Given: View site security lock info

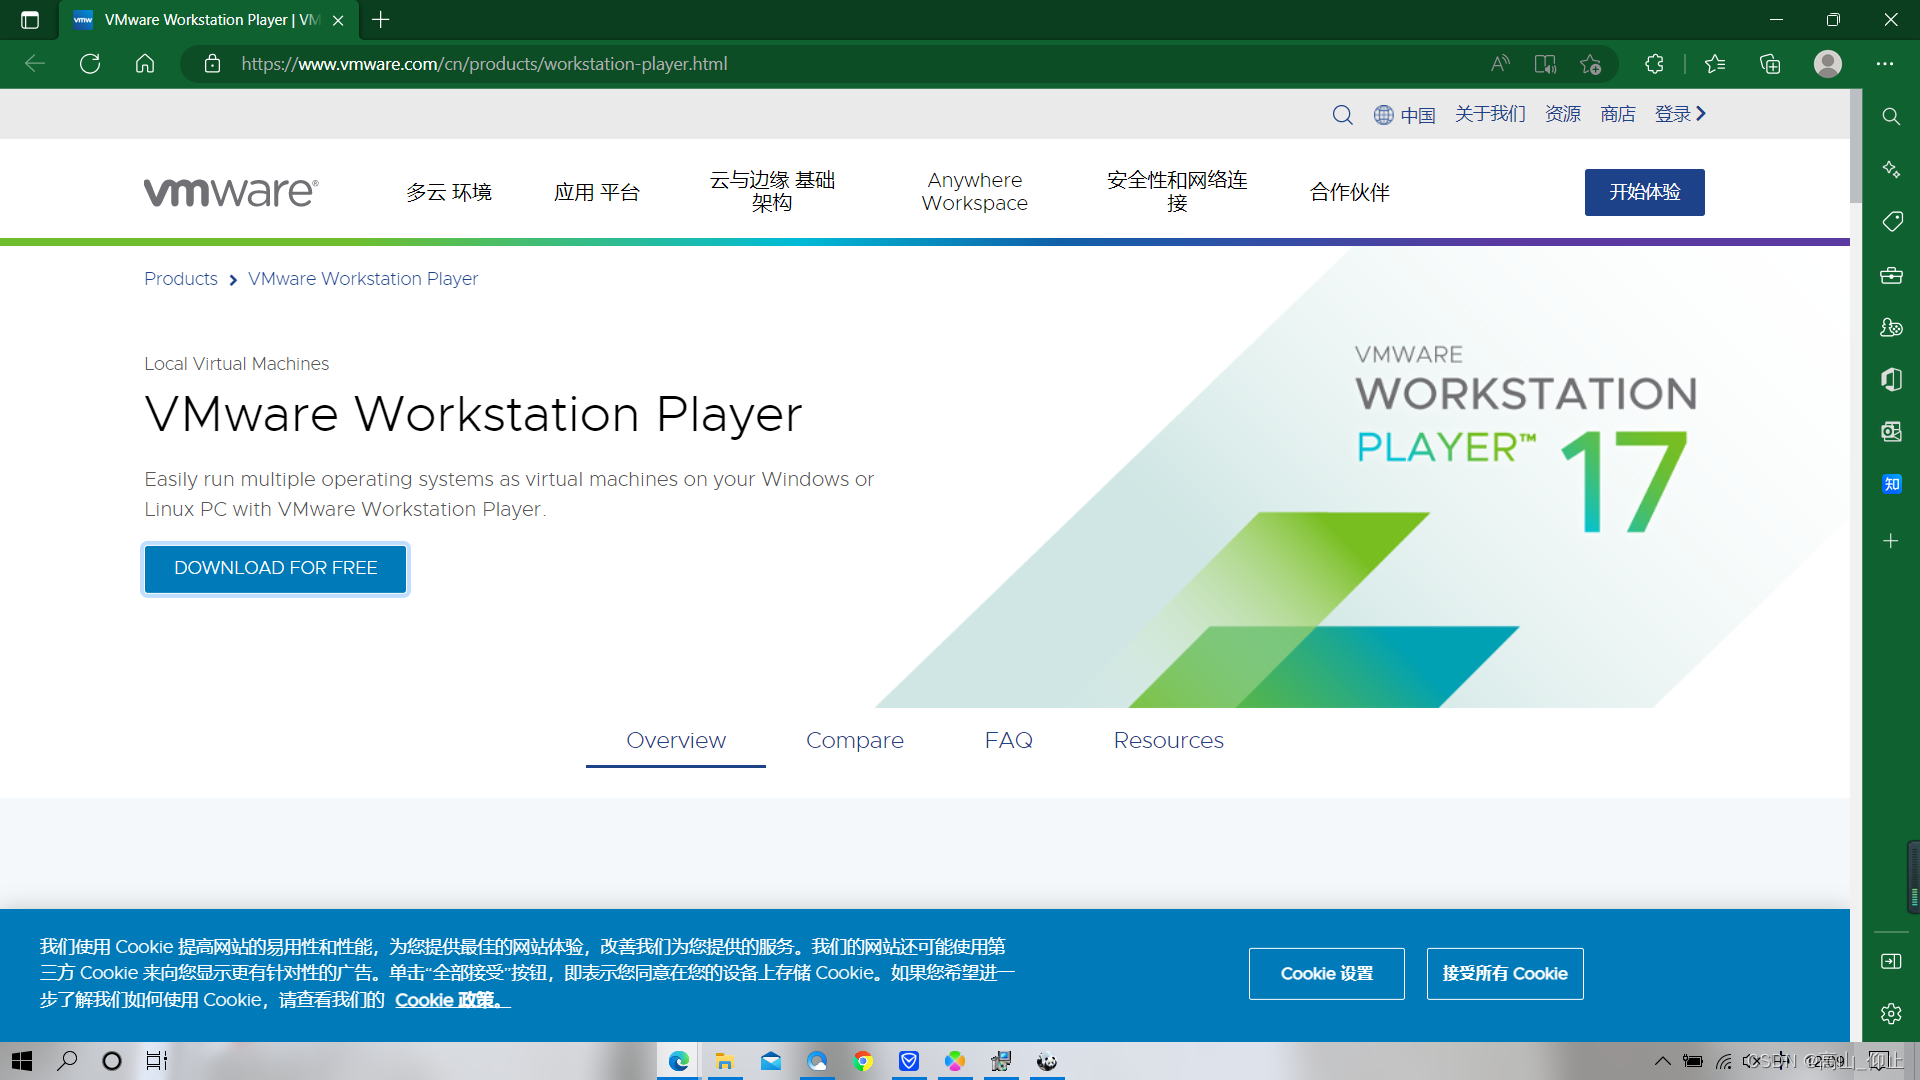Looking at the screenshot, I should pyautogui.click(x=212, y=64).
